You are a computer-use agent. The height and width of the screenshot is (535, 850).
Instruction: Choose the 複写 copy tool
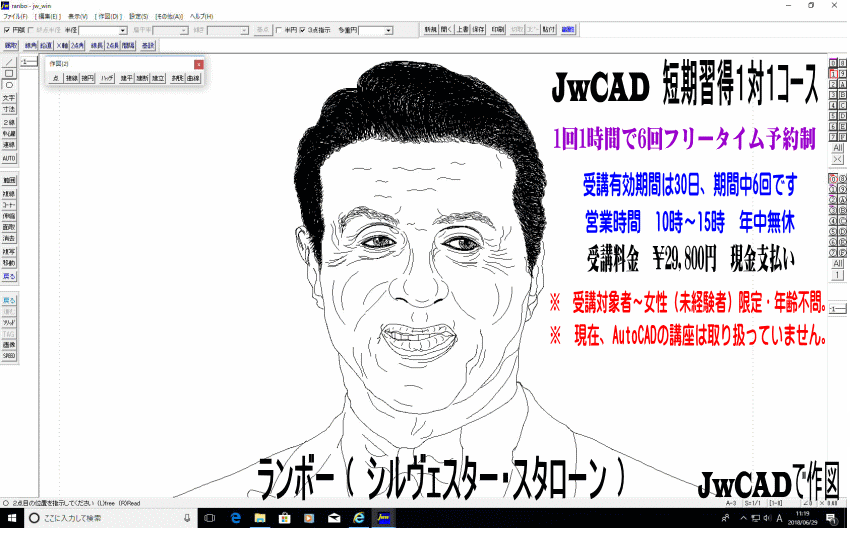pos(9,252)
